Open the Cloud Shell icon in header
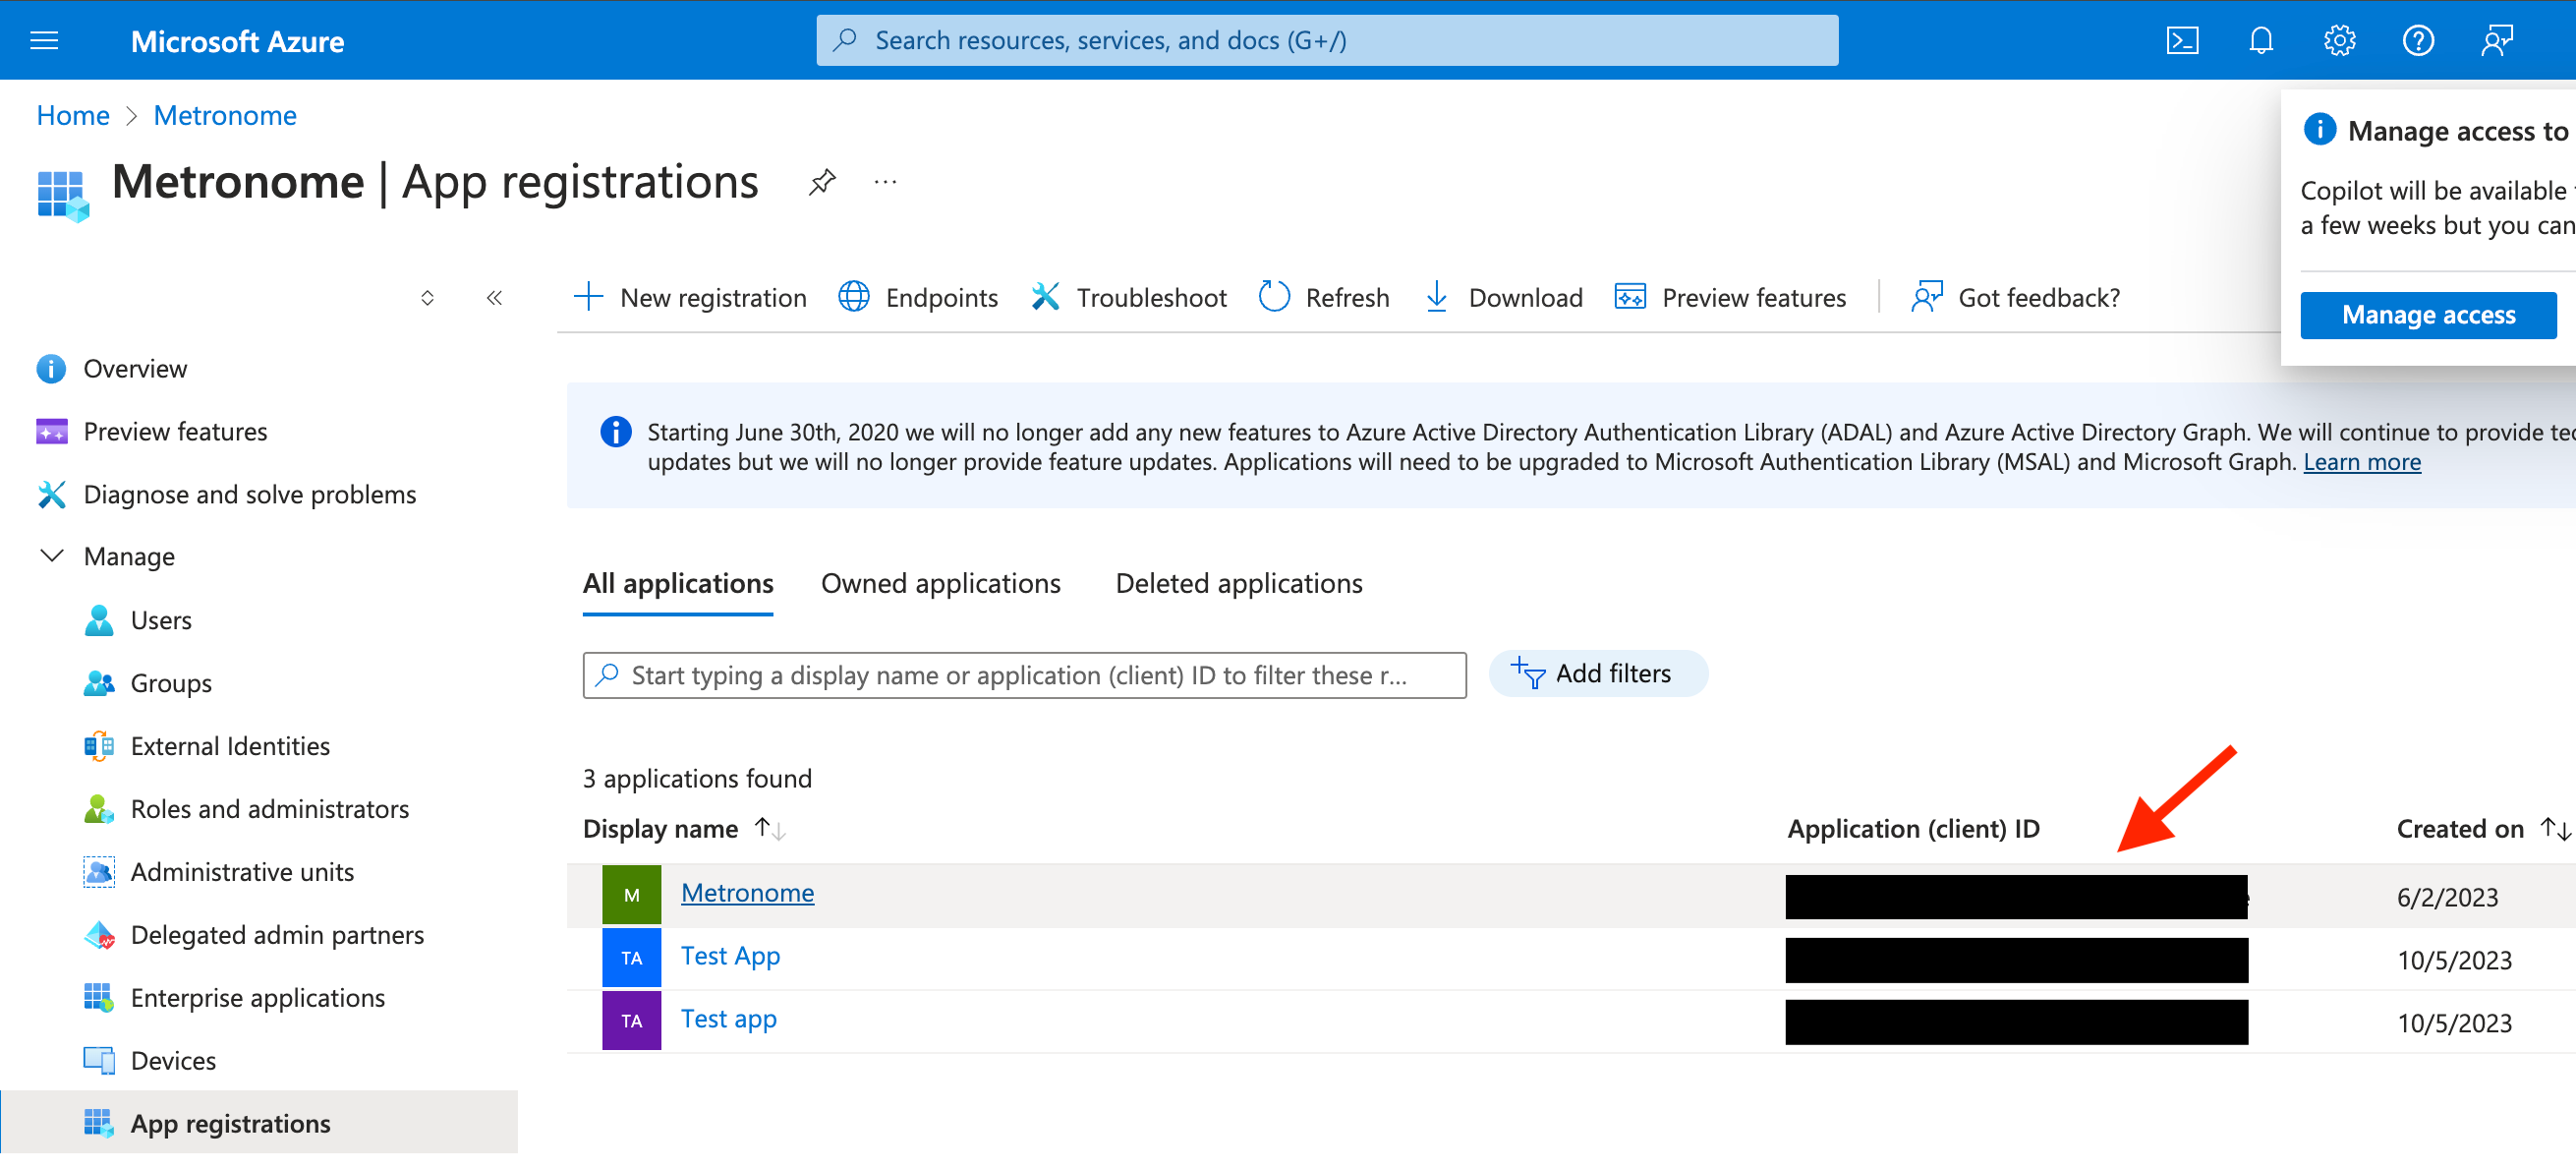This screenshot has height=1169, width=2576. (x=2181, y=41)
